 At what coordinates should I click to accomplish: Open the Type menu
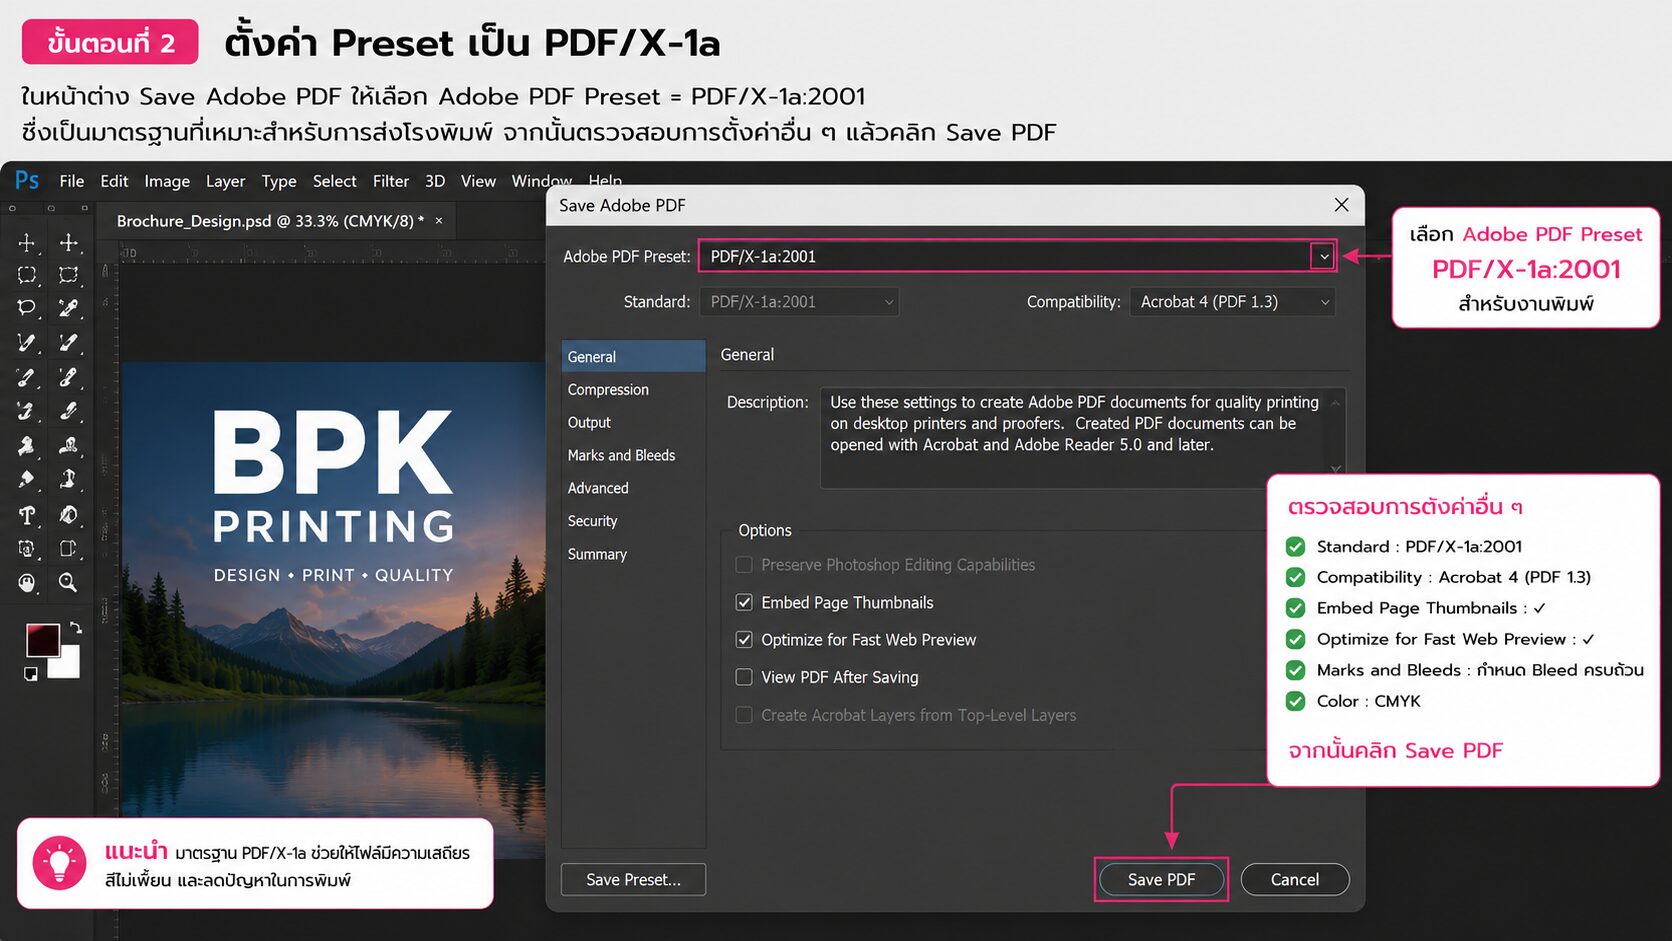pos(279,181)
